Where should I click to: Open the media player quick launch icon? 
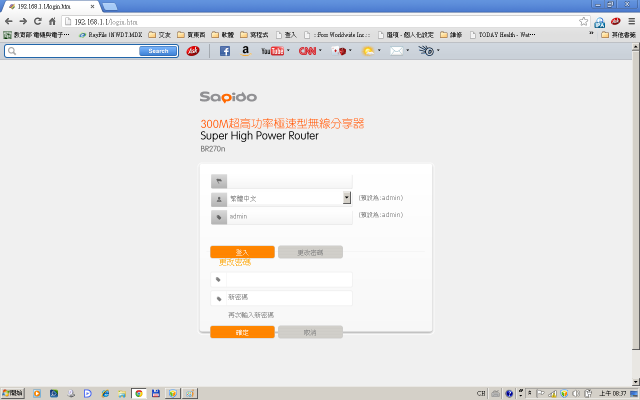click(x=37, y=393)
